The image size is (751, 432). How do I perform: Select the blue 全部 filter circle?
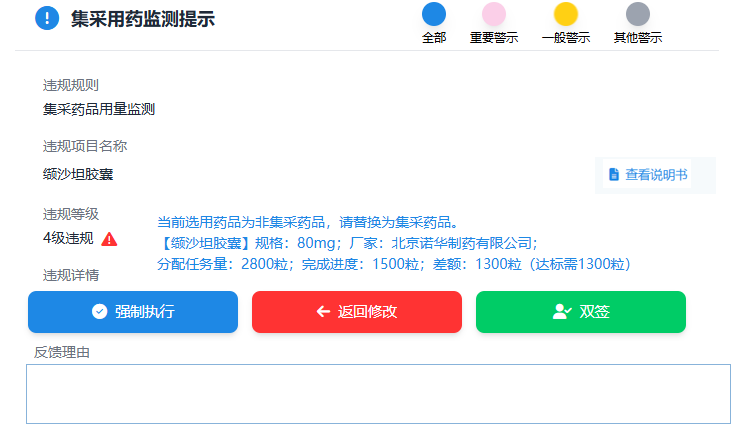(x=434, y=14)
